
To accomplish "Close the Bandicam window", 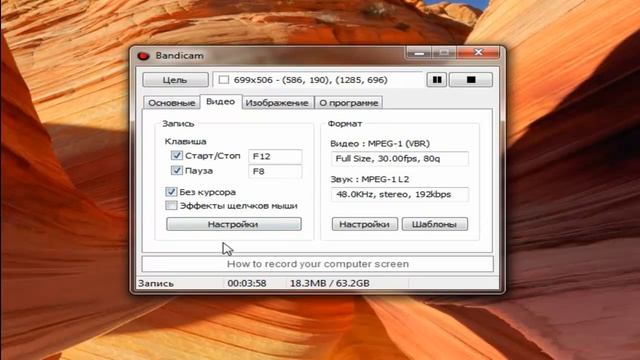I will pos(478,52).
